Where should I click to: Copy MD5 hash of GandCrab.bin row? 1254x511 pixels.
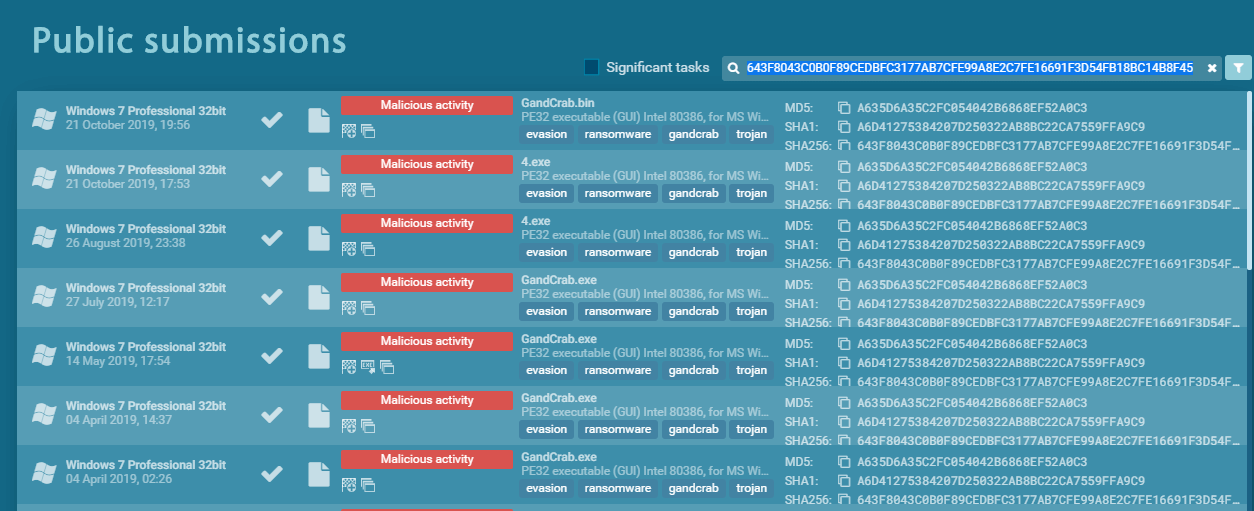843,108
